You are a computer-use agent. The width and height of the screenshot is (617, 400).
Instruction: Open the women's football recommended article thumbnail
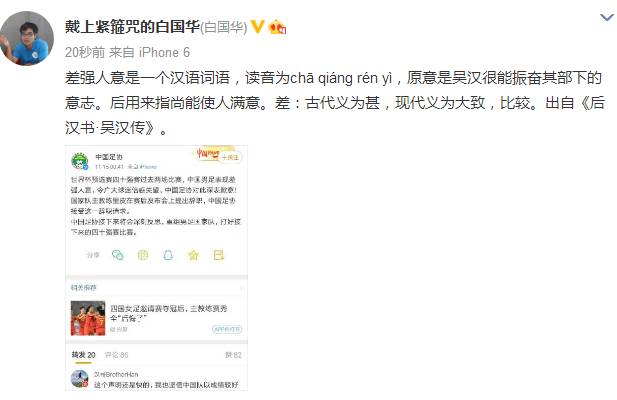88,318
